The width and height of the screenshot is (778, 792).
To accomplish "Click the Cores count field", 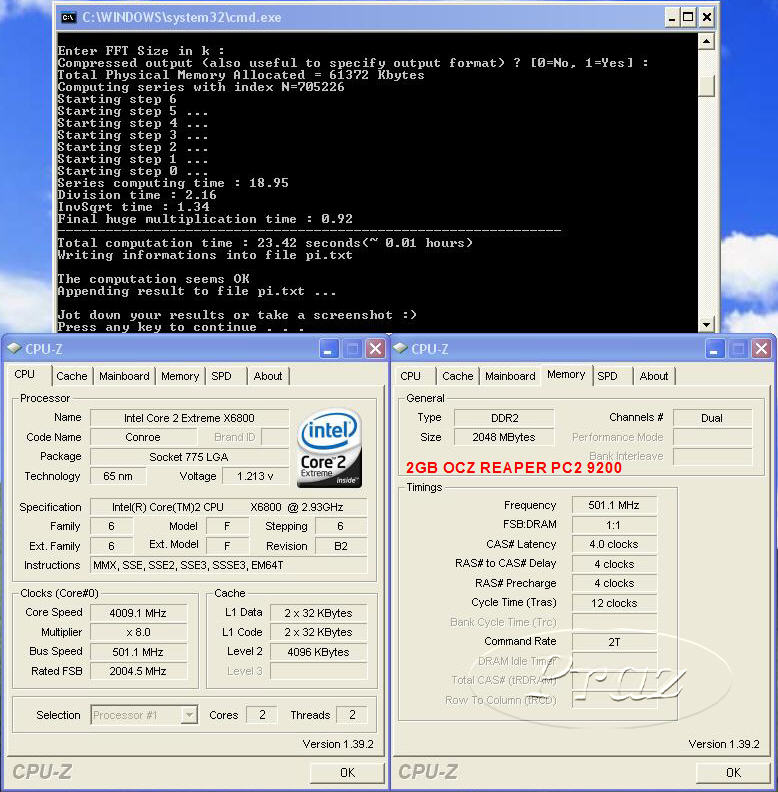I will tap(262, 715).
